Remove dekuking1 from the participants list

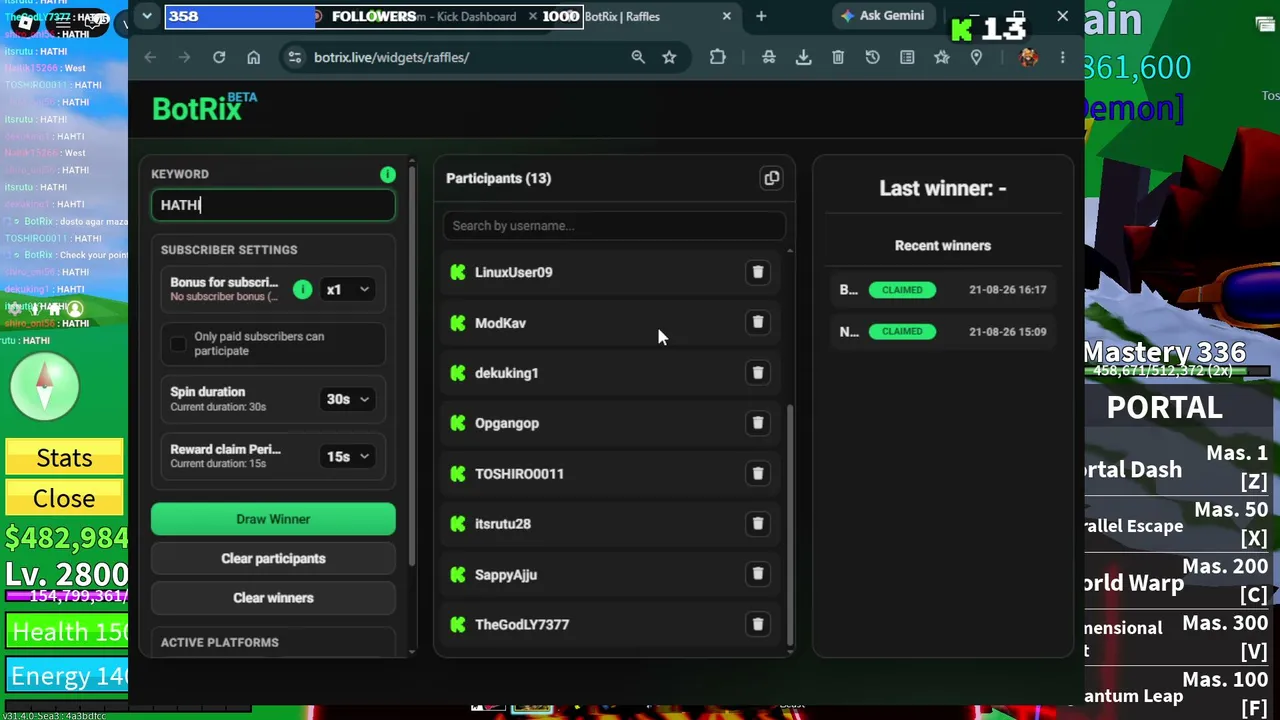pyautogui.click(x=758, y=372)
